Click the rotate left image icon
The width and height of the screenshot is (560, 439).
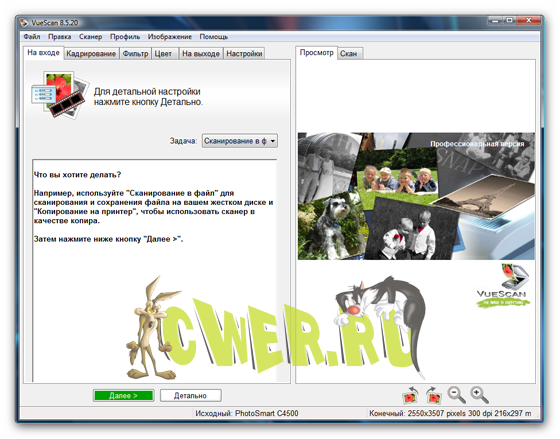(410, 395)
